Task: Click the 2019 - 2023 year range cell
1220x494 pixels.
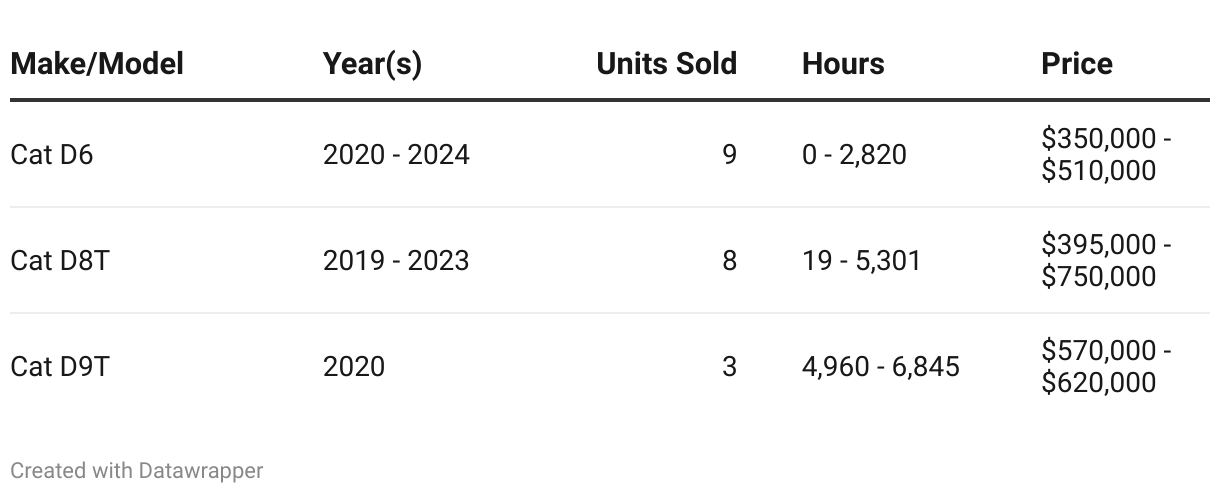Action: pyautogui.click(x=396, y=261)
